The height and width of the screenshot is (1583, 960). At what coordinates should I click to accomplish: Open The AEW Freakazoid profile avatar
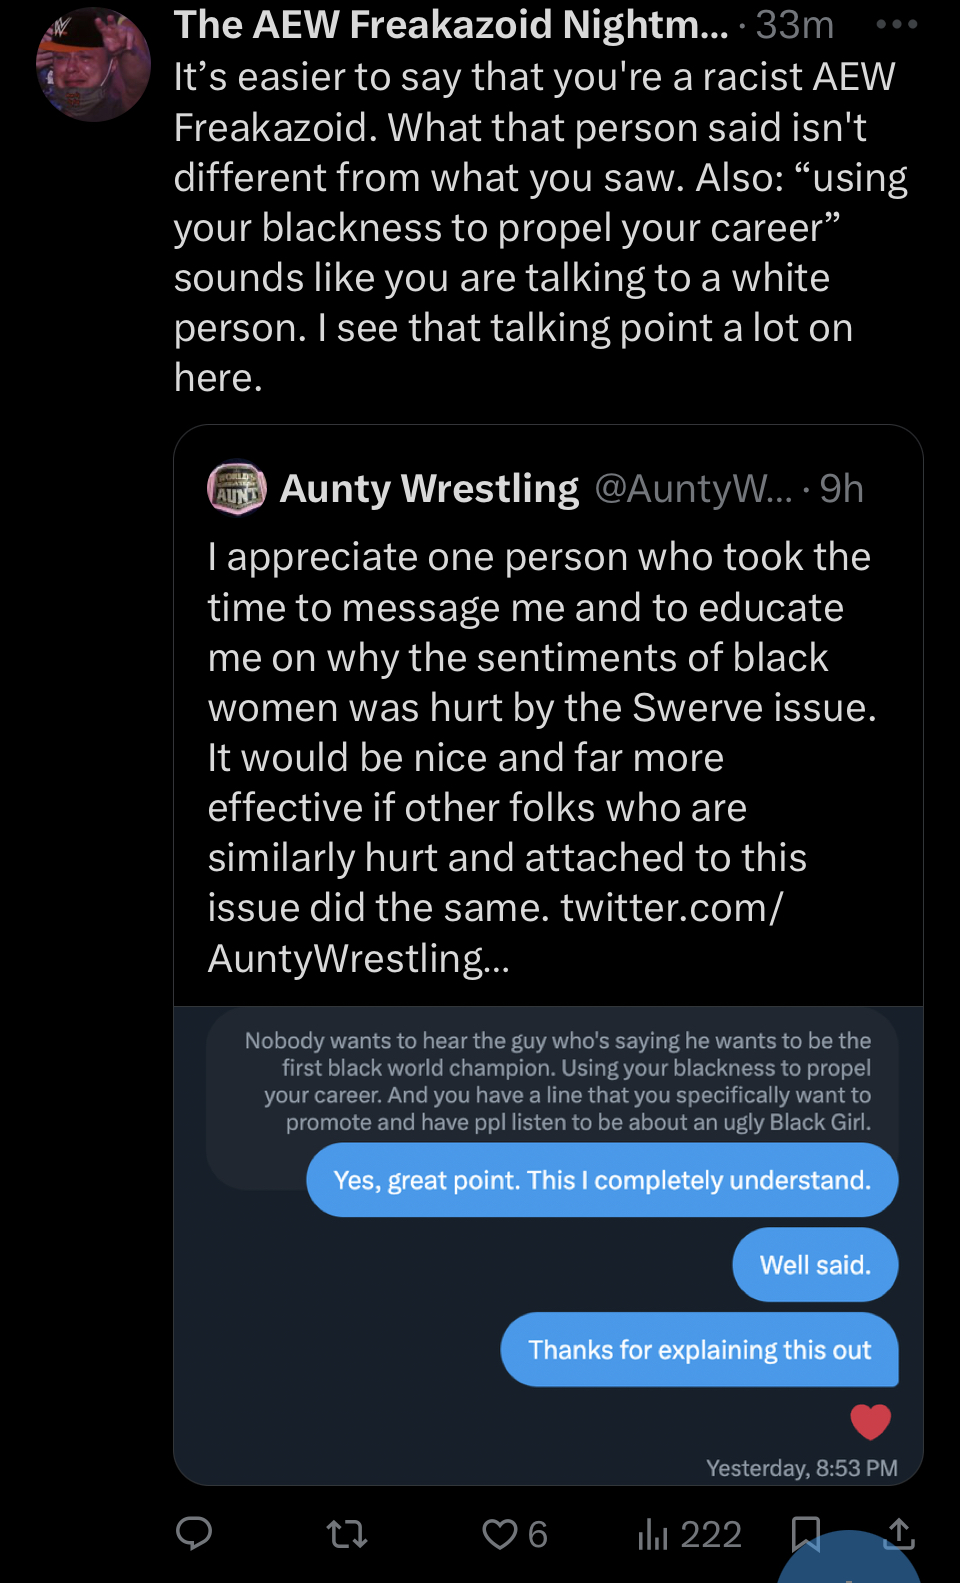[93, 65]
